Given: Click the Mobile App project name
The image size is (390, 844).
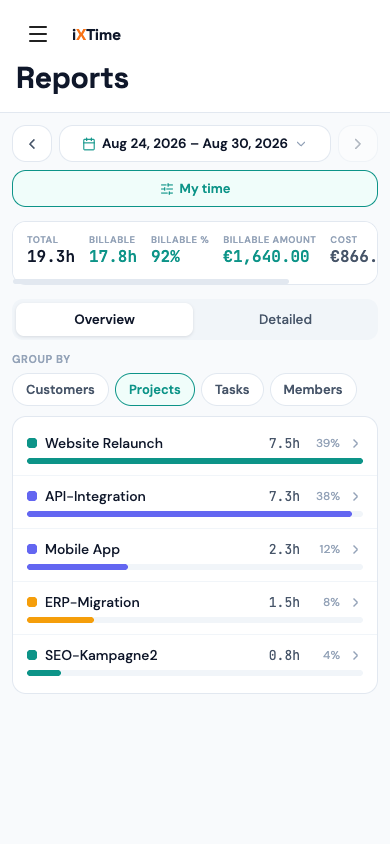Looking at the screenshot, I should [82, 549].
